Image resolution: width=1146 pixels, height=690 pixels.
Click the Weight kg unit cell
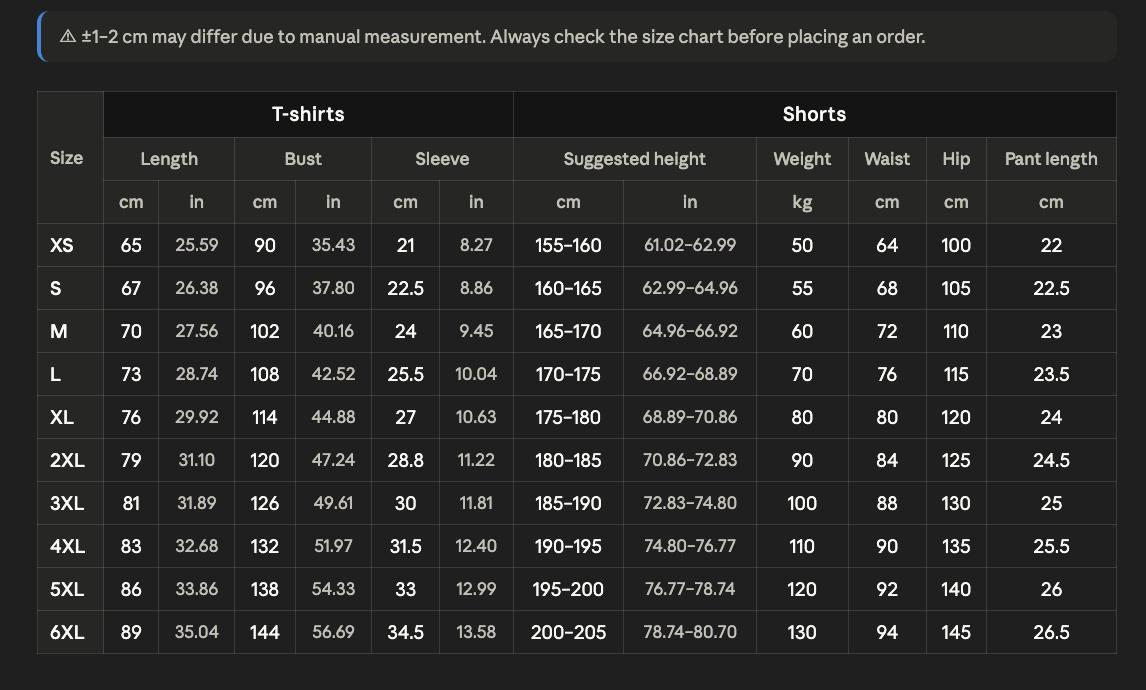802,202
